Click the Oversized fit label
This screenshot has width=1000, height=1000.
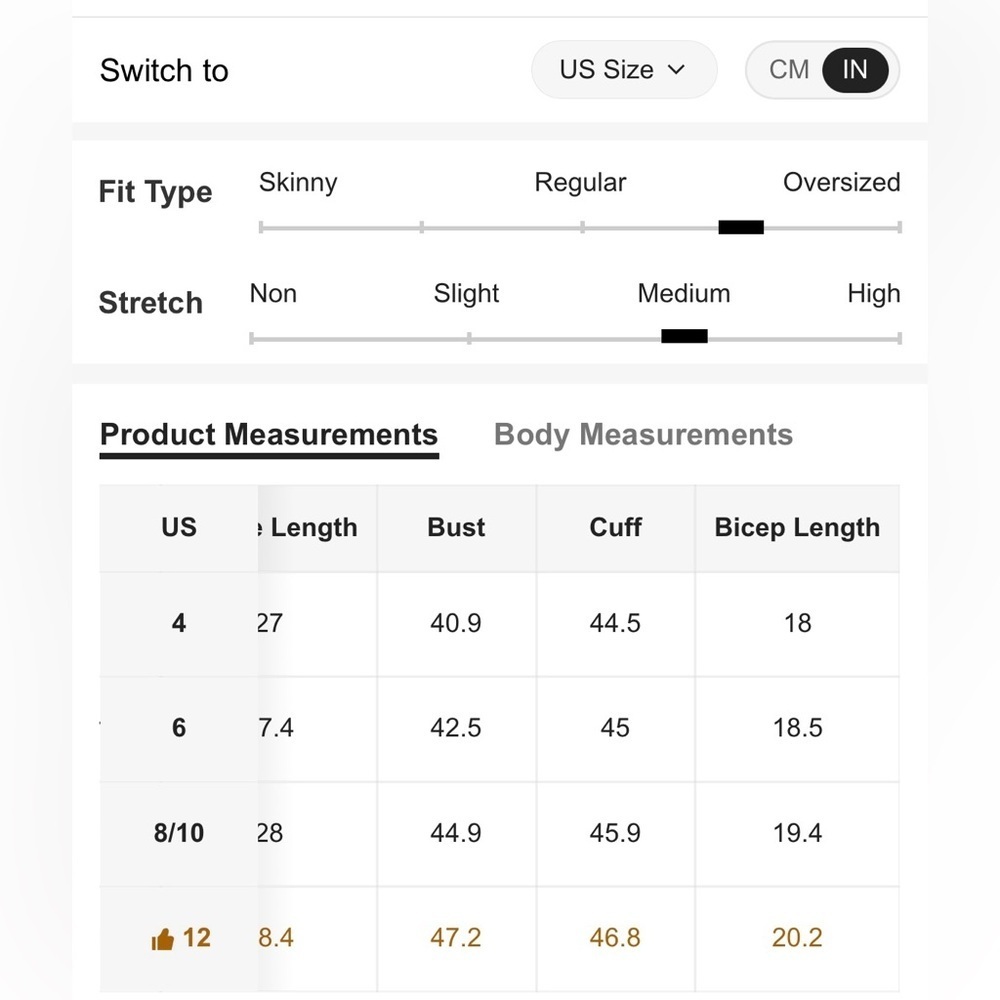click(x=841, y=182)
